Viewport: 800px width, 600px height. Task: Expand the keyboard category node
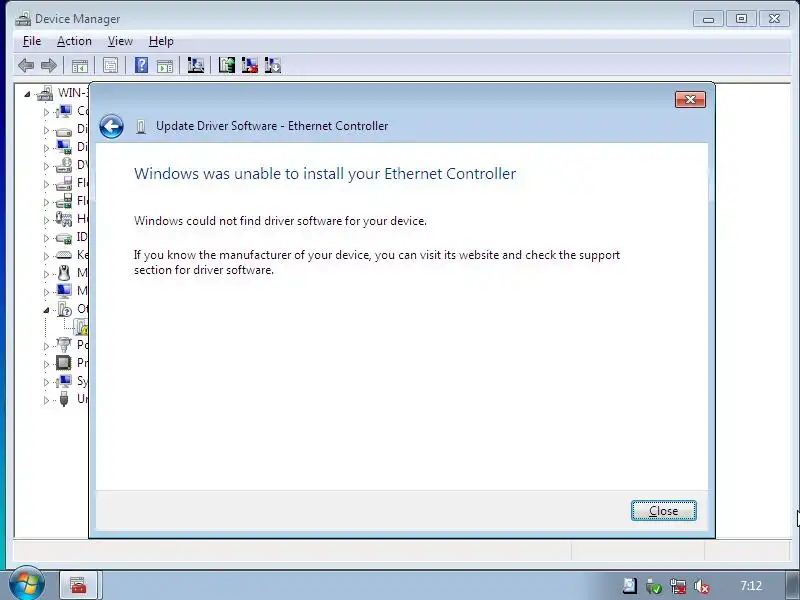click(x=46, y=256)
